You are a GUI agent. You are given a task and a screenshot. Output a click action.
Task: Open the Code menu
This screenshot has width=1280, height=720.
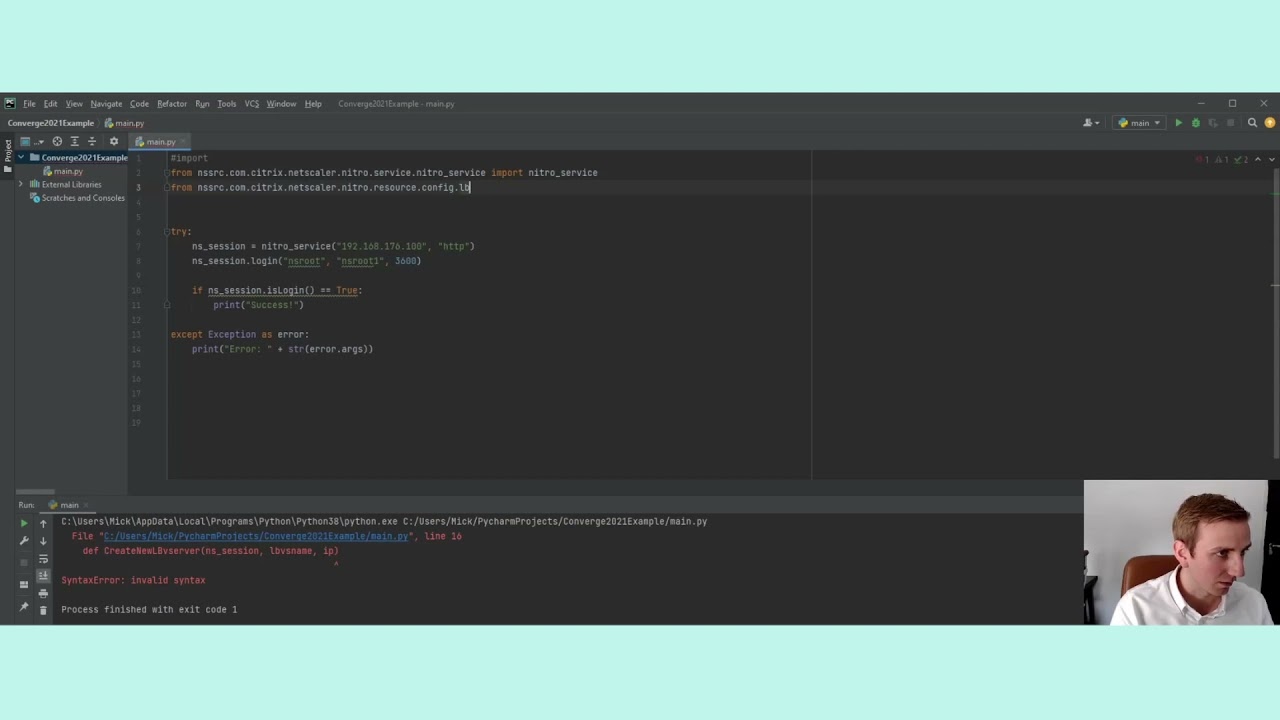pos(139,104)
